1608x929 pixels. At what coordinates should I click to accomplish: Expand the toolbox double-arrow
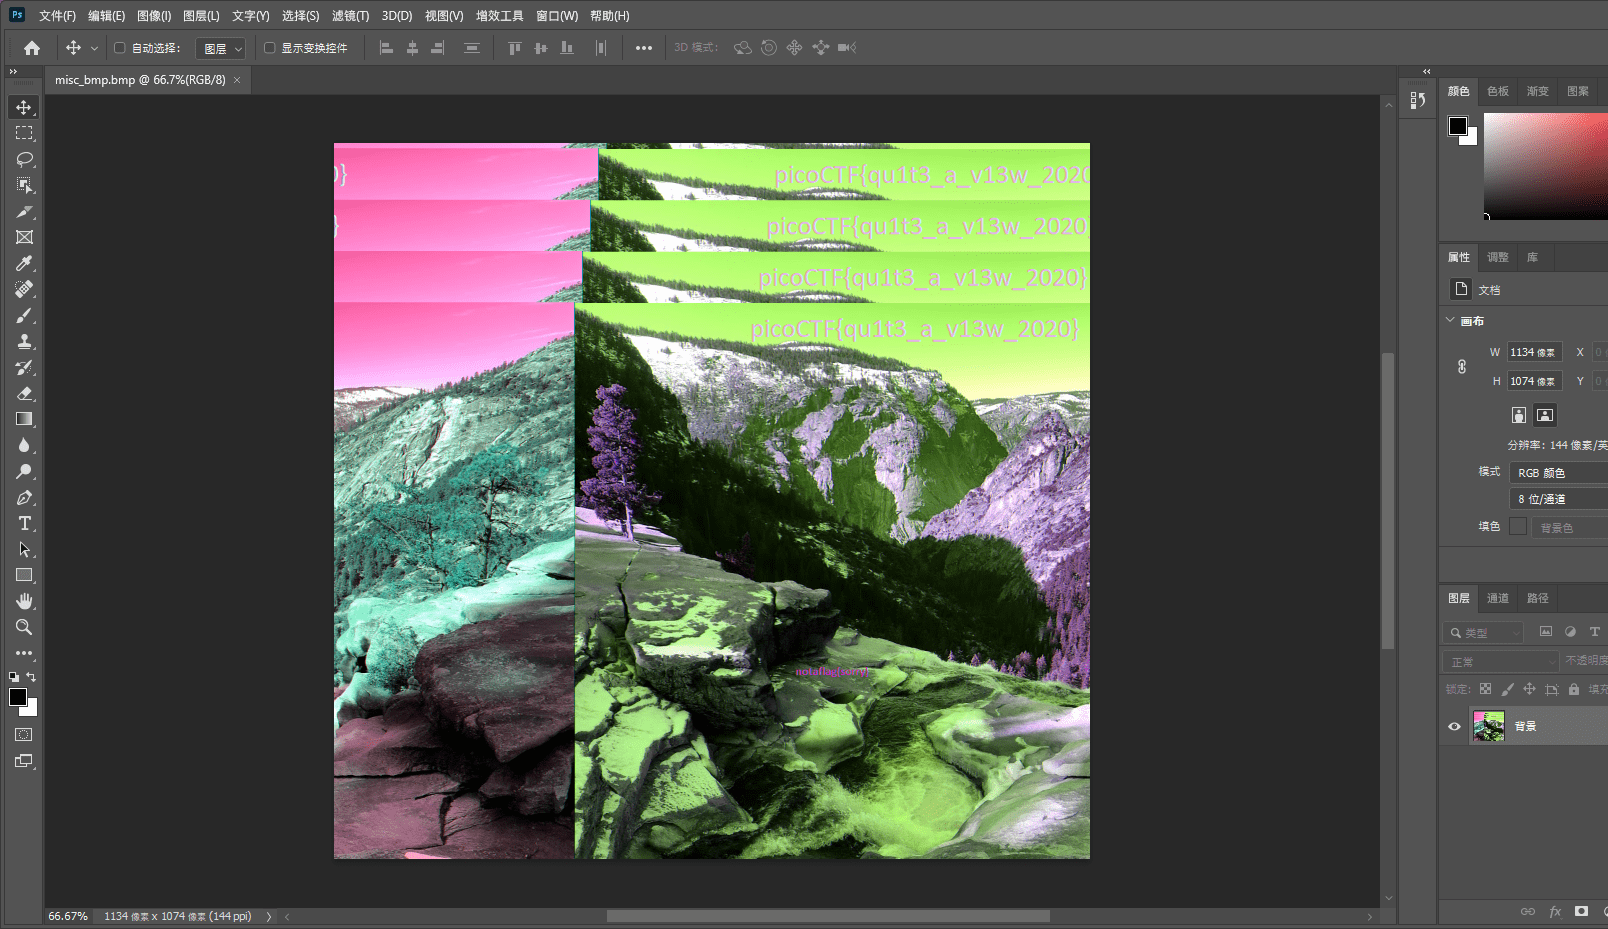[13, 72]
